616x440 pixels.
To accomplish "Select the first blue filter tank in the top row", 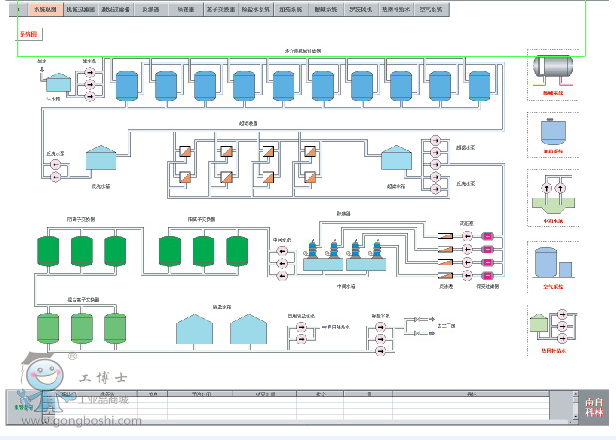I will 127,86.
